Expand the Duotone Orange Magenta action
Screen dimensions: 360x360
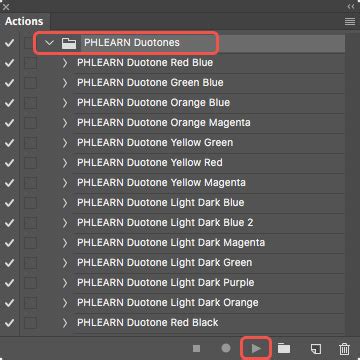(65, 123)
